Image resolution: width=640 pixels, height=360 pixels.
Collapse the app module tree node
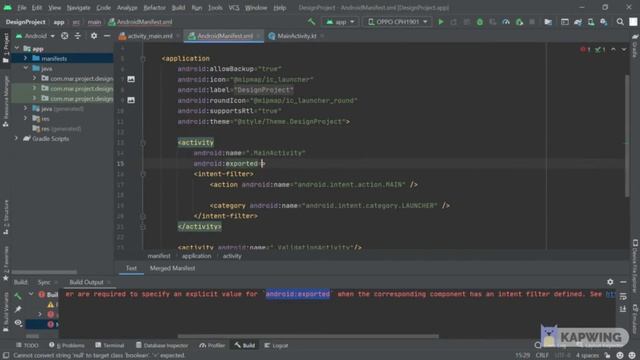17,48
